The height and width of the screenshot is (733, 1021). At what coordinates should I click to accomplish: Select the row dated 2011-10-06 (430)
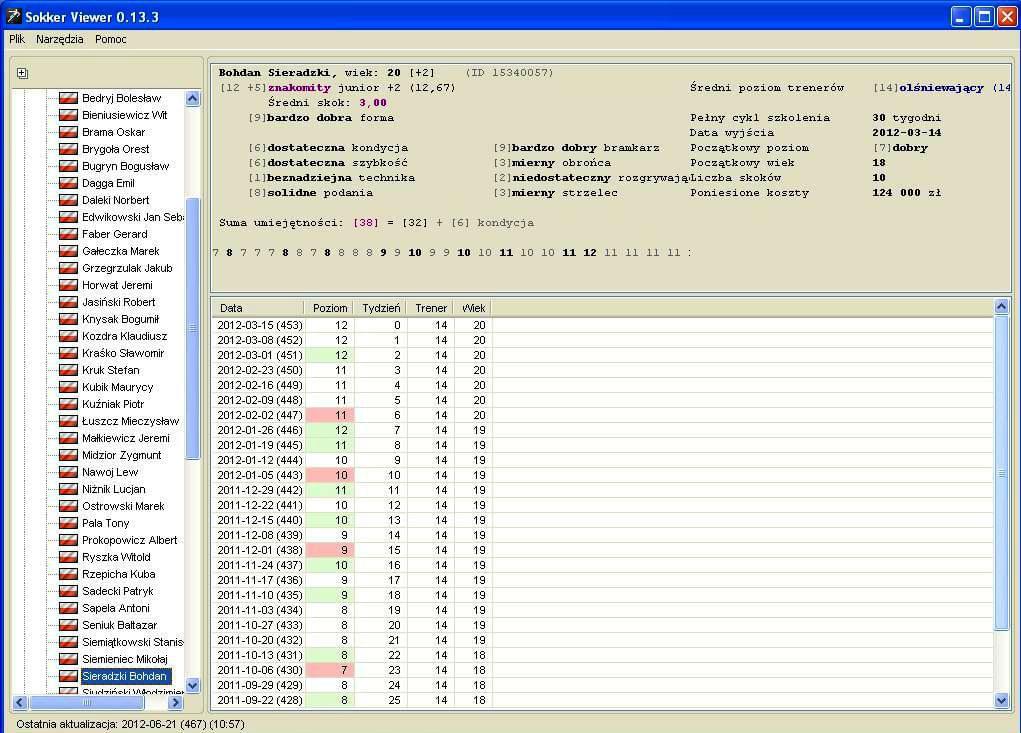pos(602,670)
